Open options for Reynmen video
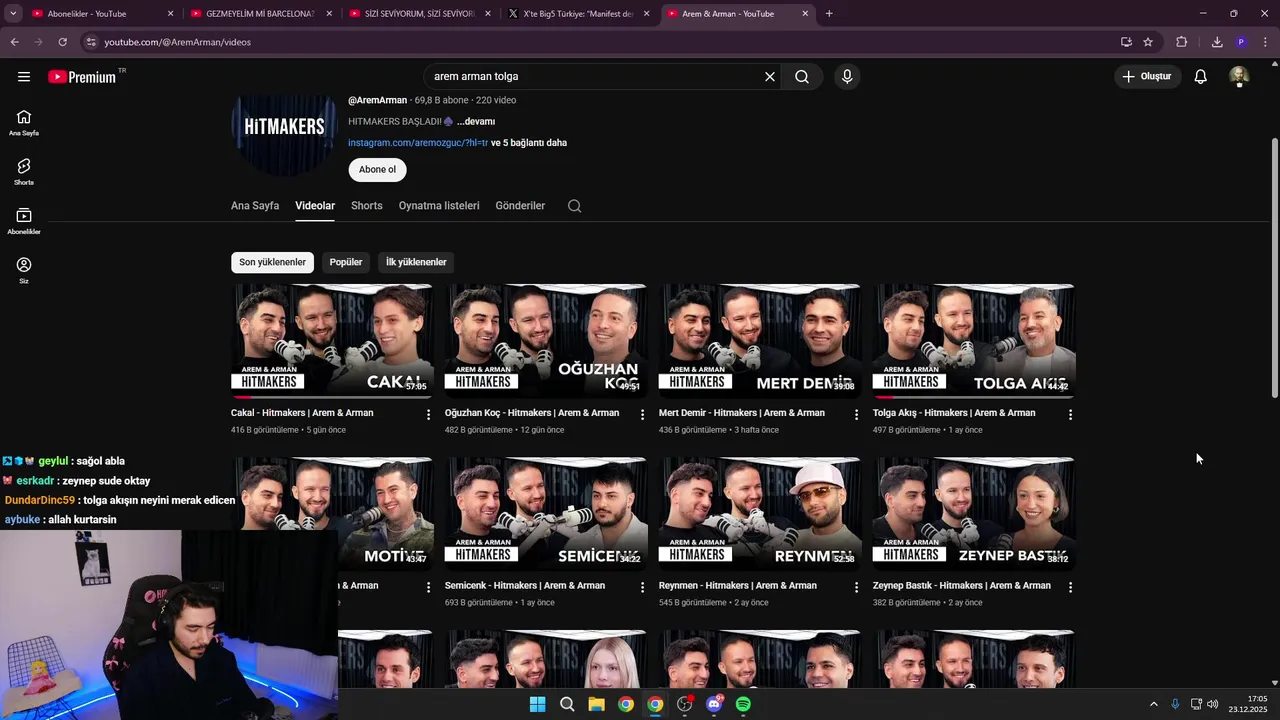This screenshot has height=720, width=1280. (856, 587)
